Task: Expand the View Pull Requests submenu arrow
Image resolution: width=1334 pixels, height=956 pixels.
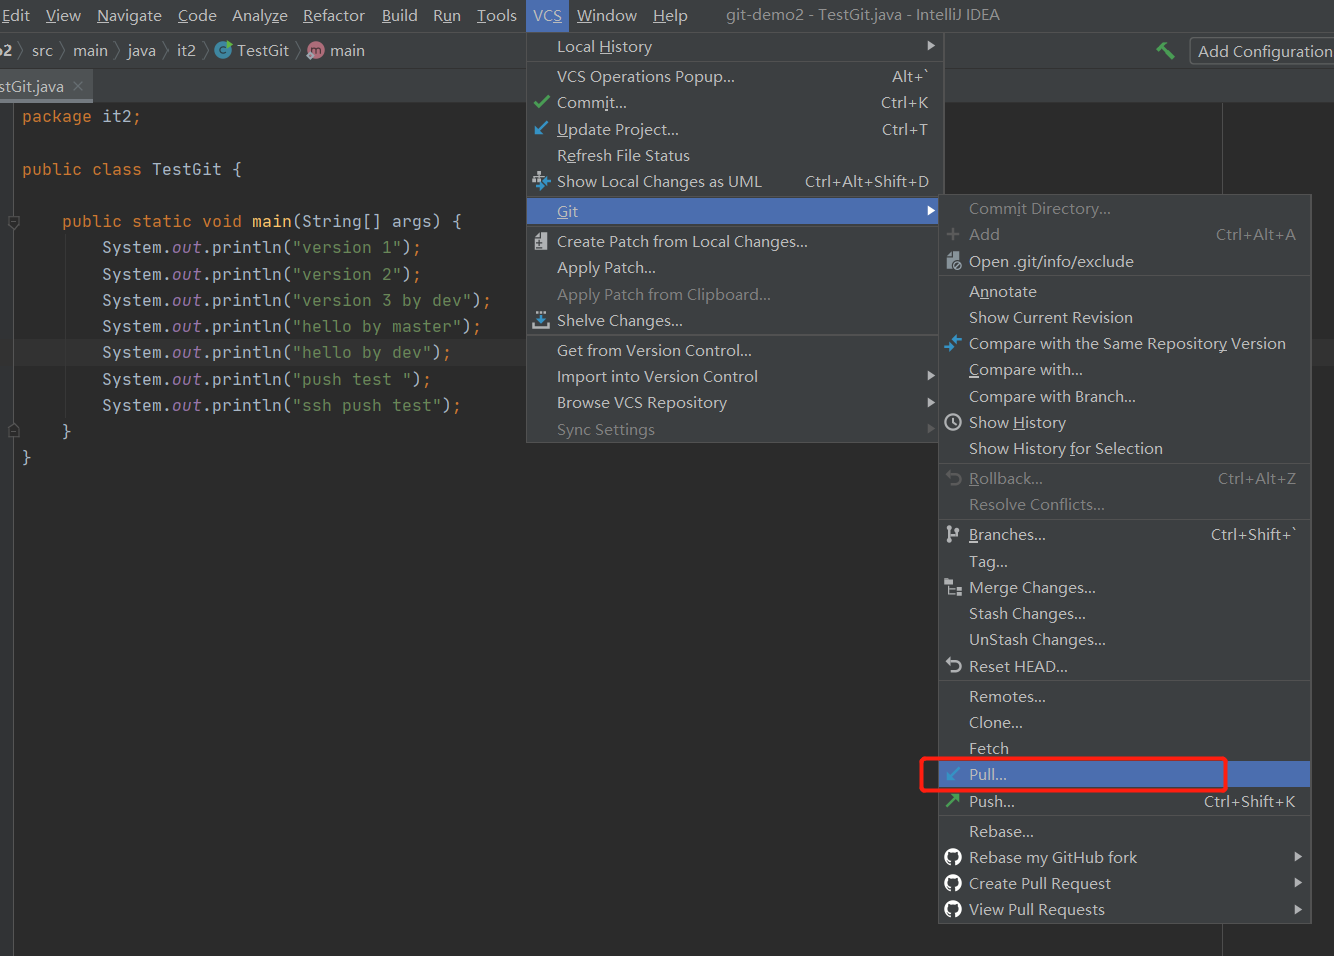Action: (1298, 909)
